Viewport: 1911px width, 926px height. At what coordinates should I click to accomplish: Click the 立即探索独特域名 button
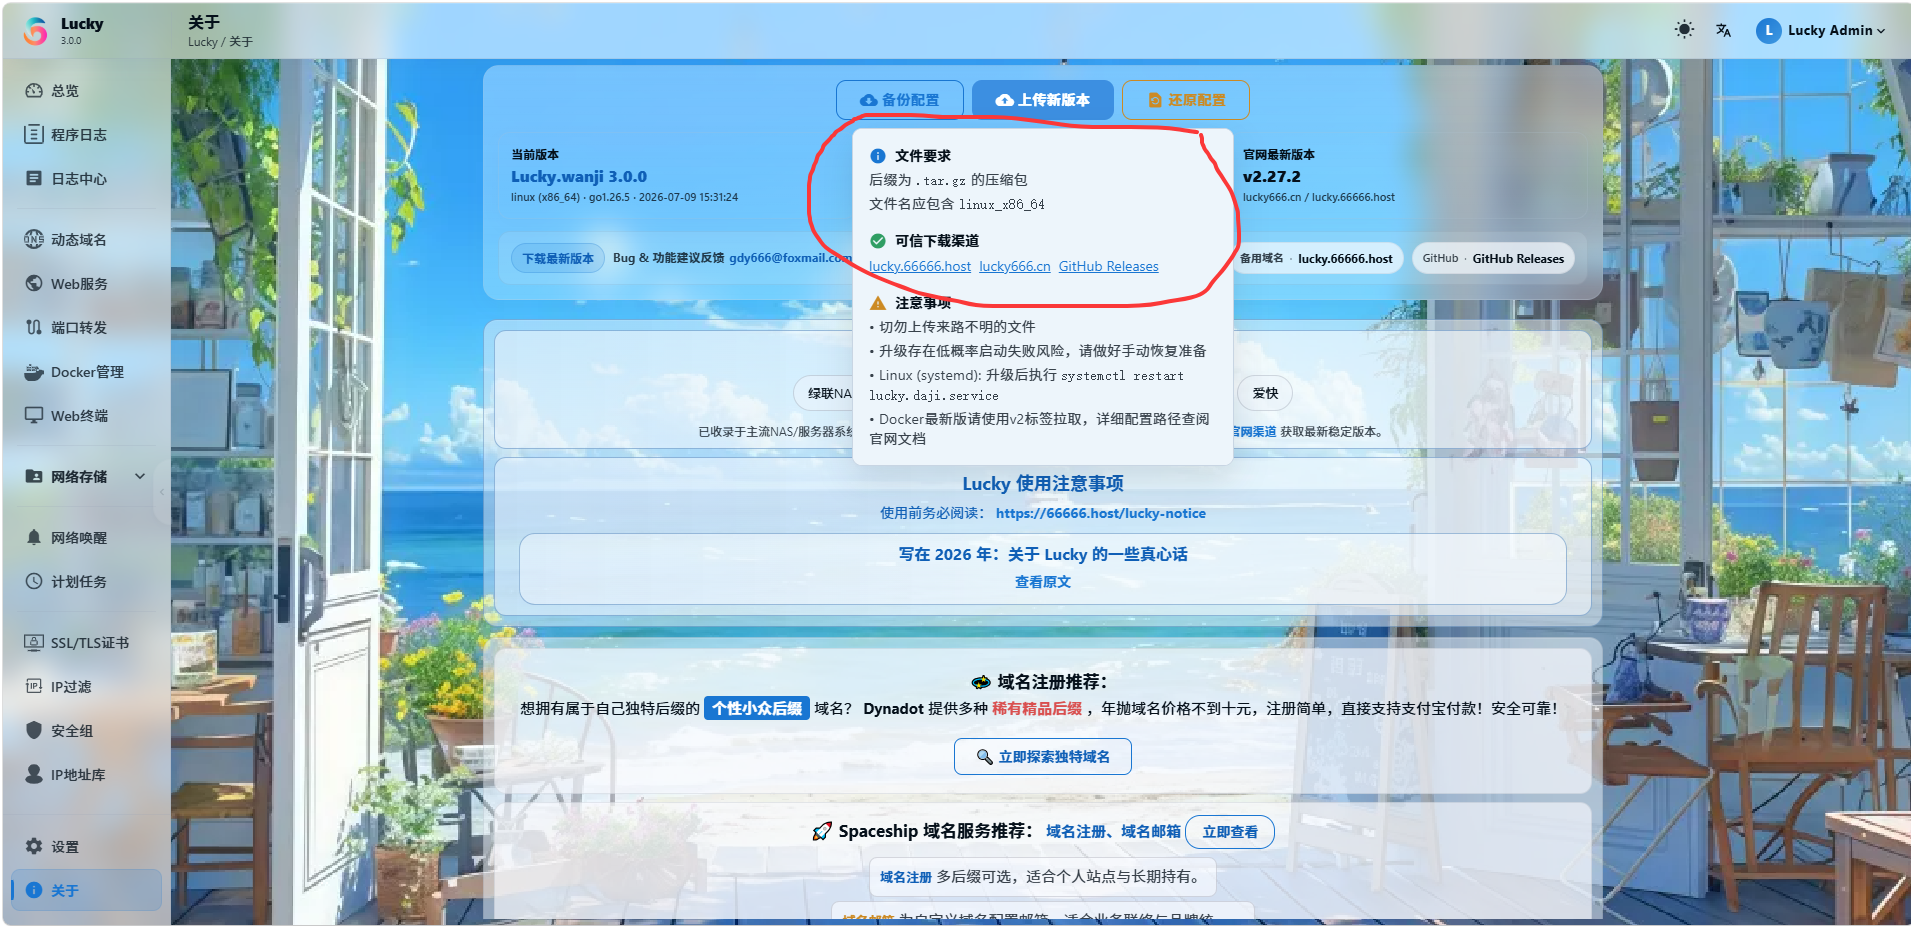(1043, 757)
